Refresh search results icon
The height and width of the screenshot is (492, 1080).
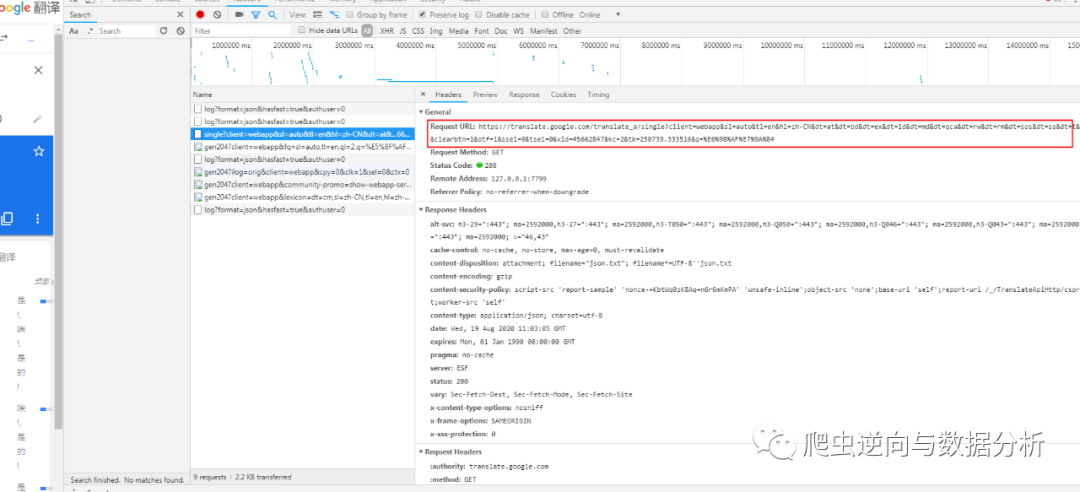coord(163,31)
